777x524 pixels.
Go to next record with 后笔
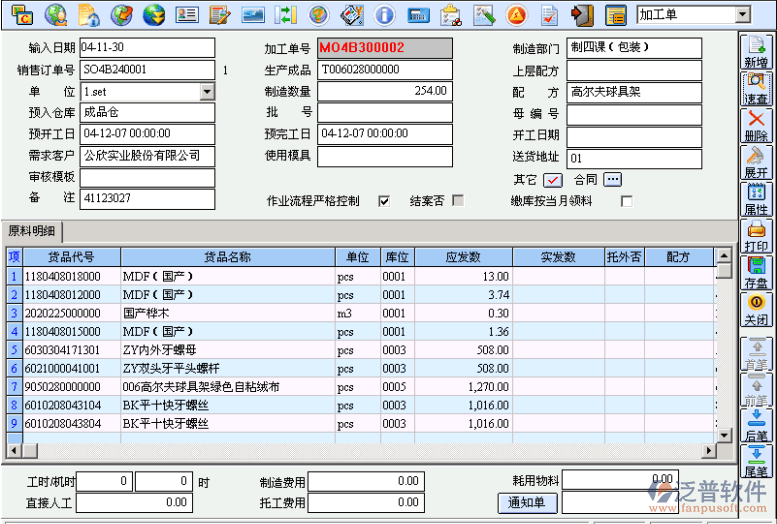tap(757, 424)
